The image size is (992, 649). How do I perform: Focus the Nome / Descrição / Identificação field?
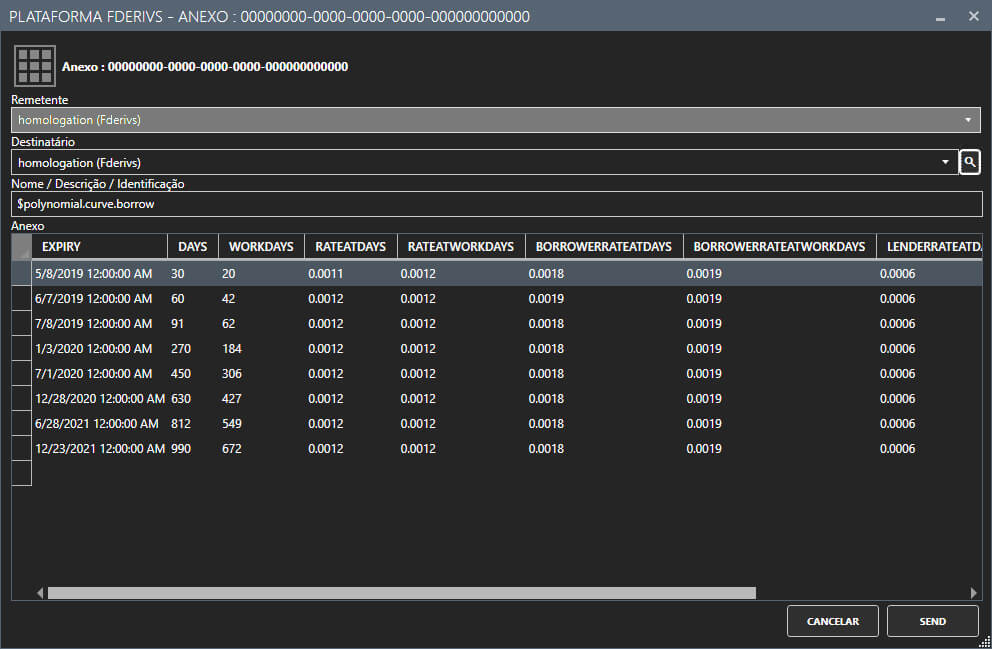pos(496,203)
